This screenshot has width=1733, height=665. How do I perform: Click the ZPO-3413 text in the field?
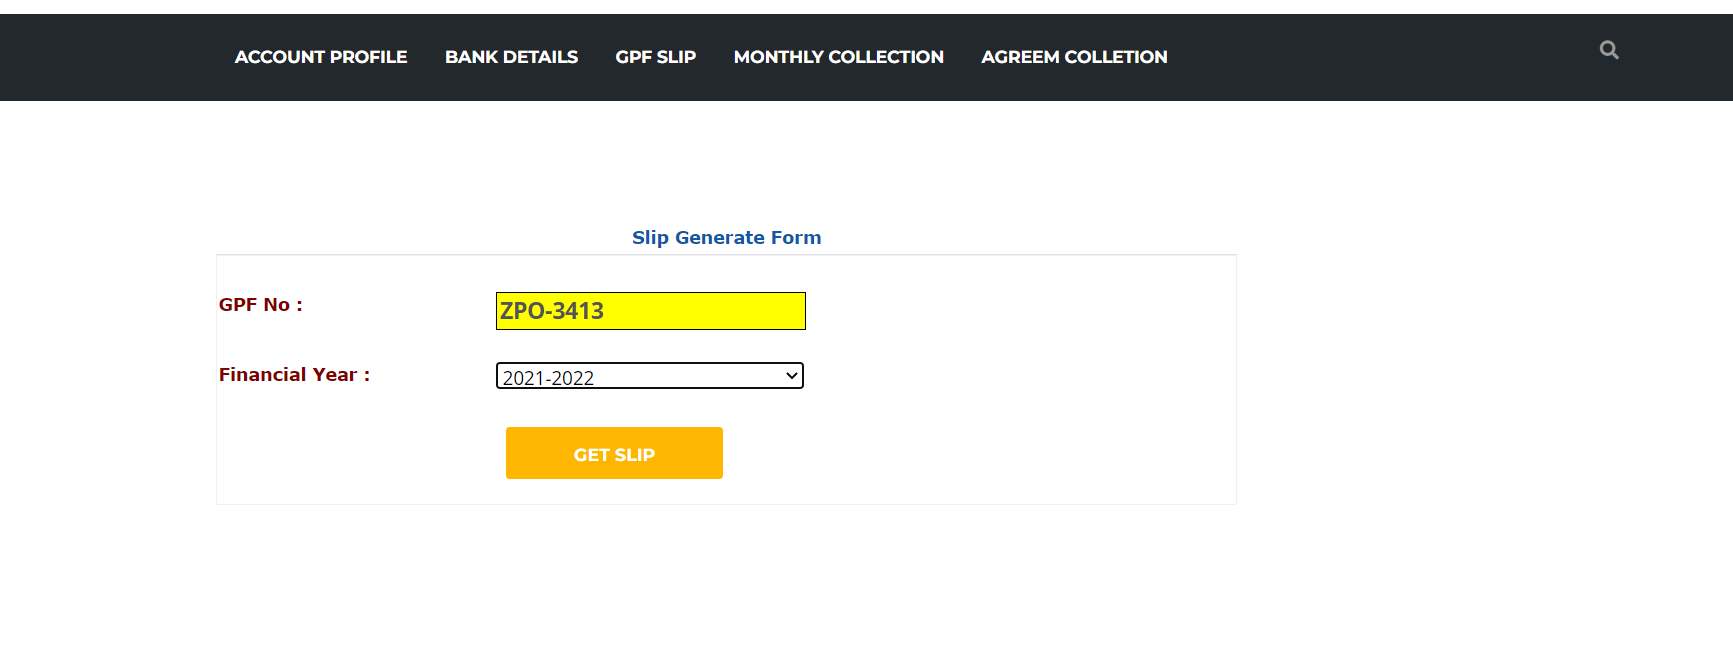coord(552,311)
